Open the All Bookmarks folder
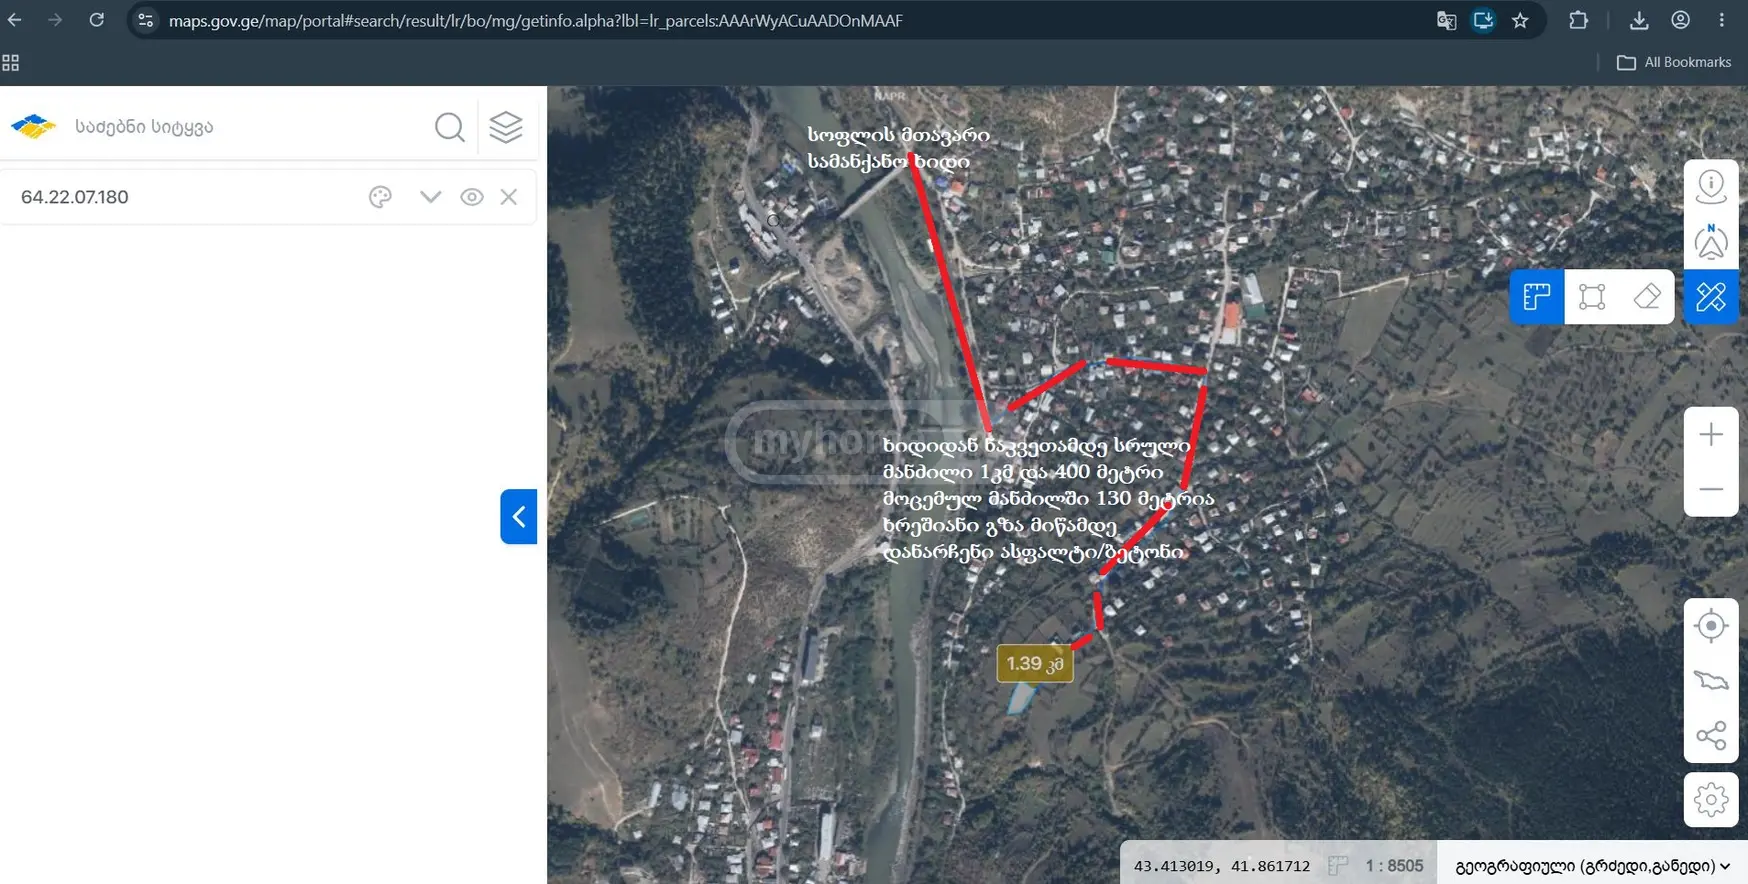This screenshot has height=884, width=1748. click(x=1674, y=62)
